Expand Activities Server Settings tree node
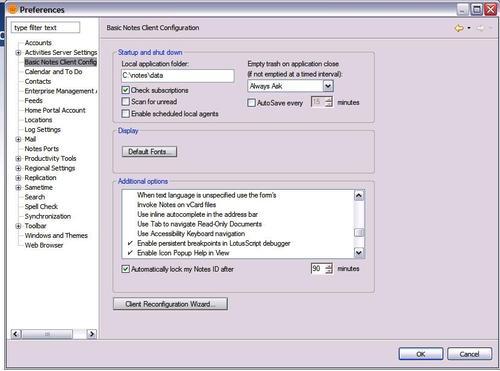500x371 pixels. 18,53
